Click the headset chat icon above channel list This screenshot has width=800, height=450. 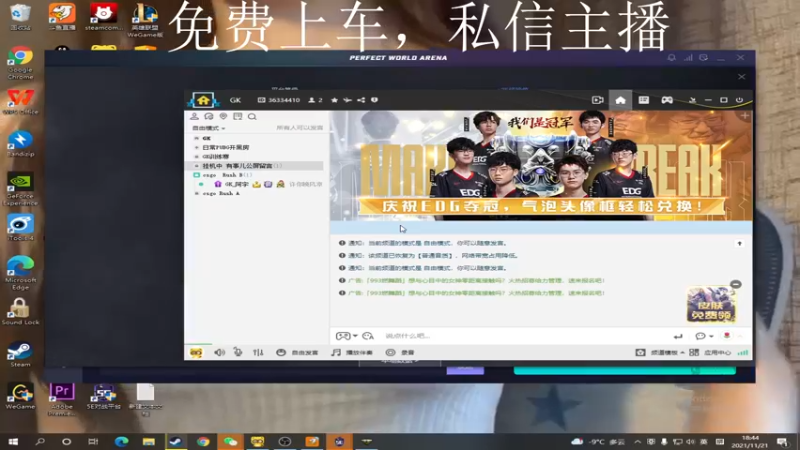pos(209,117)
